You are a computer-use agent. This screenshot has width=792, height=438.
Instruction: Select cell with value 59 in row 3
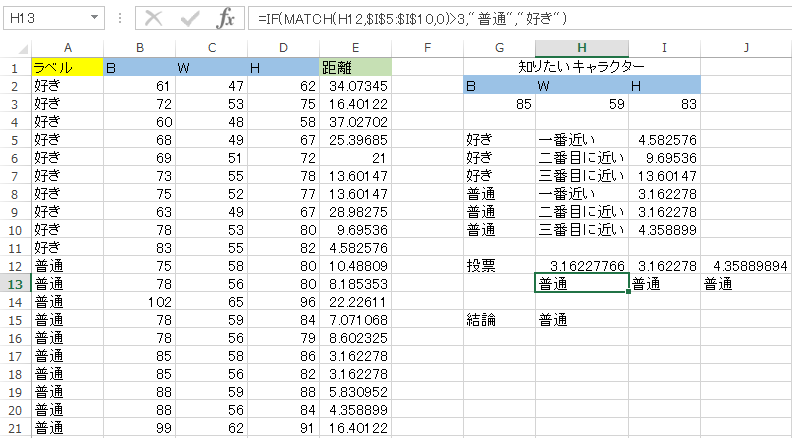point(582,104)
